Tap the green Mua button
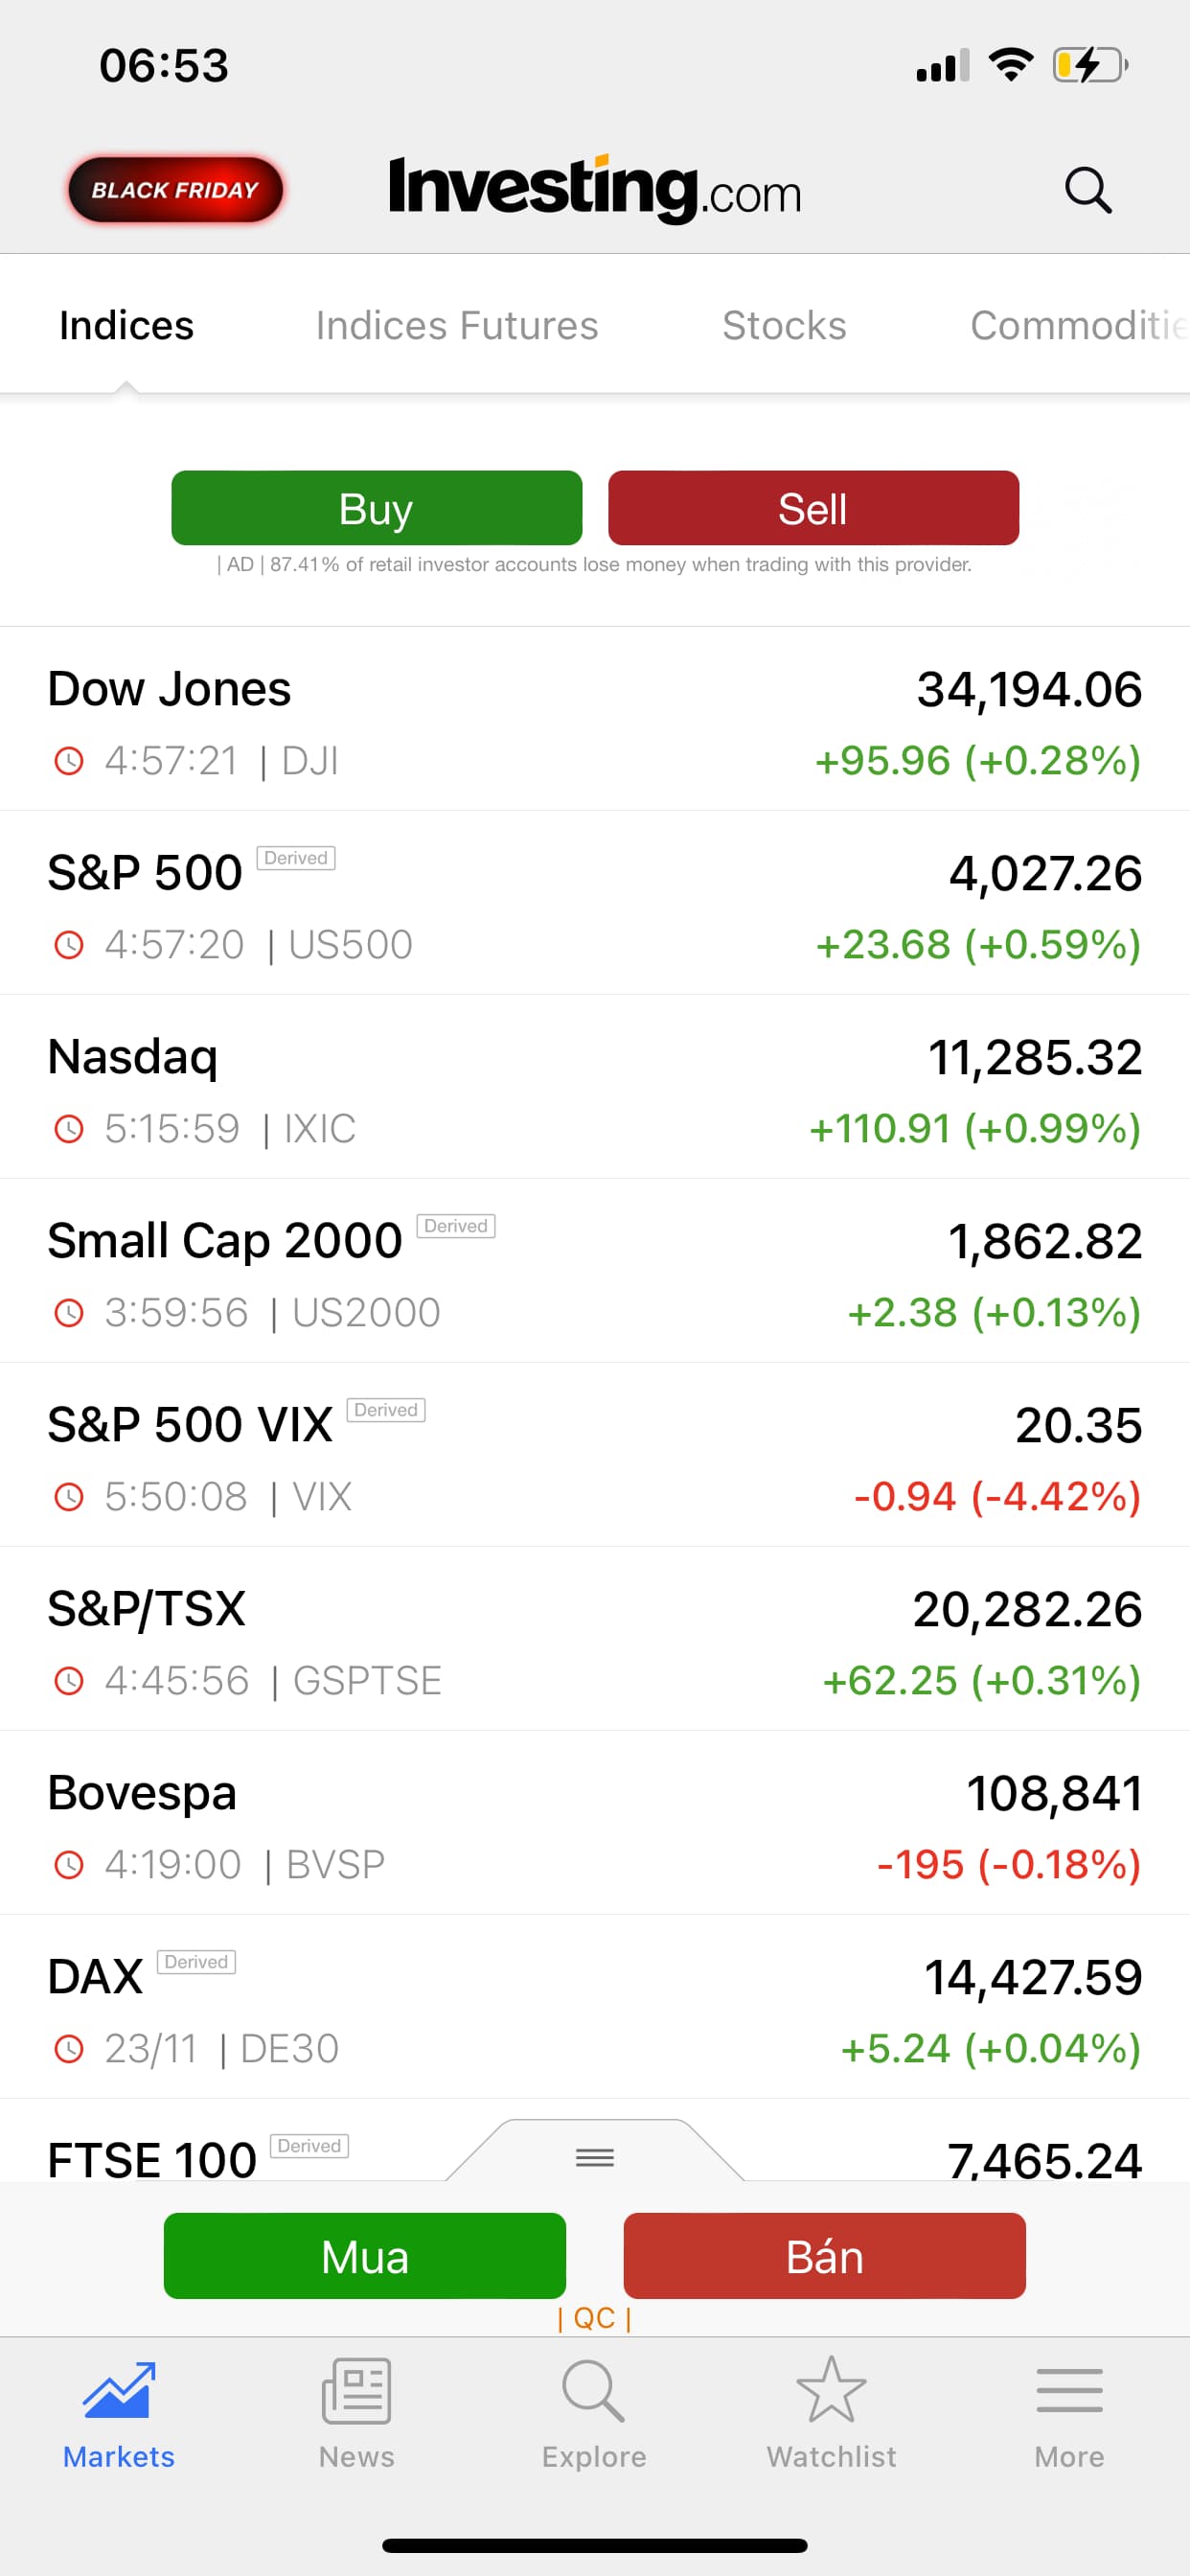 [365, 2257]
